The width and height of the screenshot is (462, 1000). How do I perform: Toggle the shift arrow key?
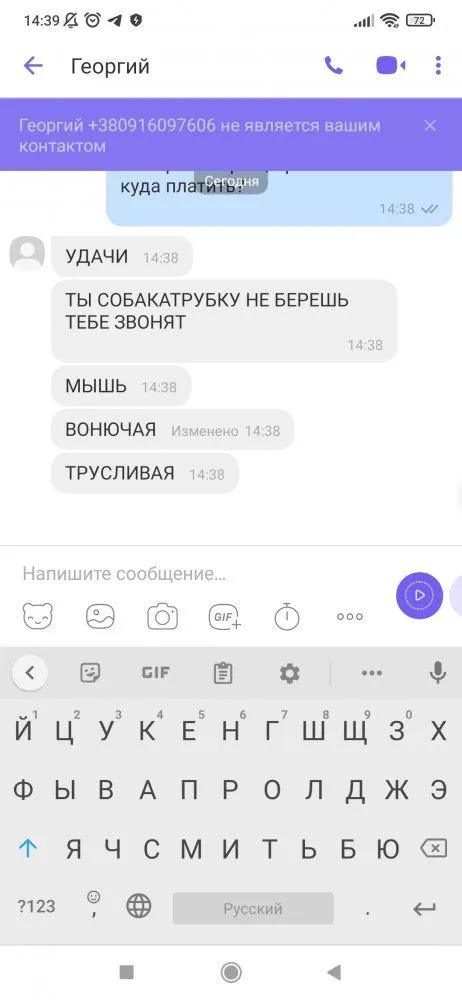pos(27,848)
